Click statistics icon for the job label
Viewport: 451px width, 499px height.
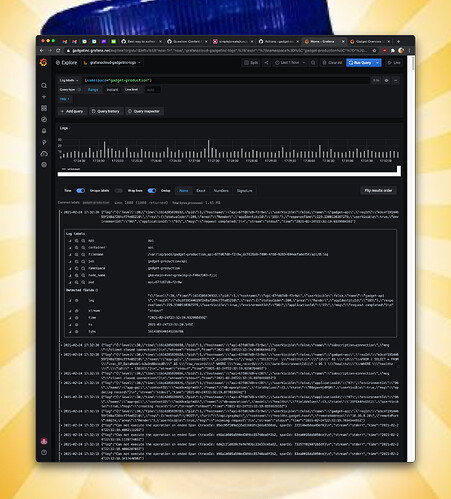tap(70, 261)
